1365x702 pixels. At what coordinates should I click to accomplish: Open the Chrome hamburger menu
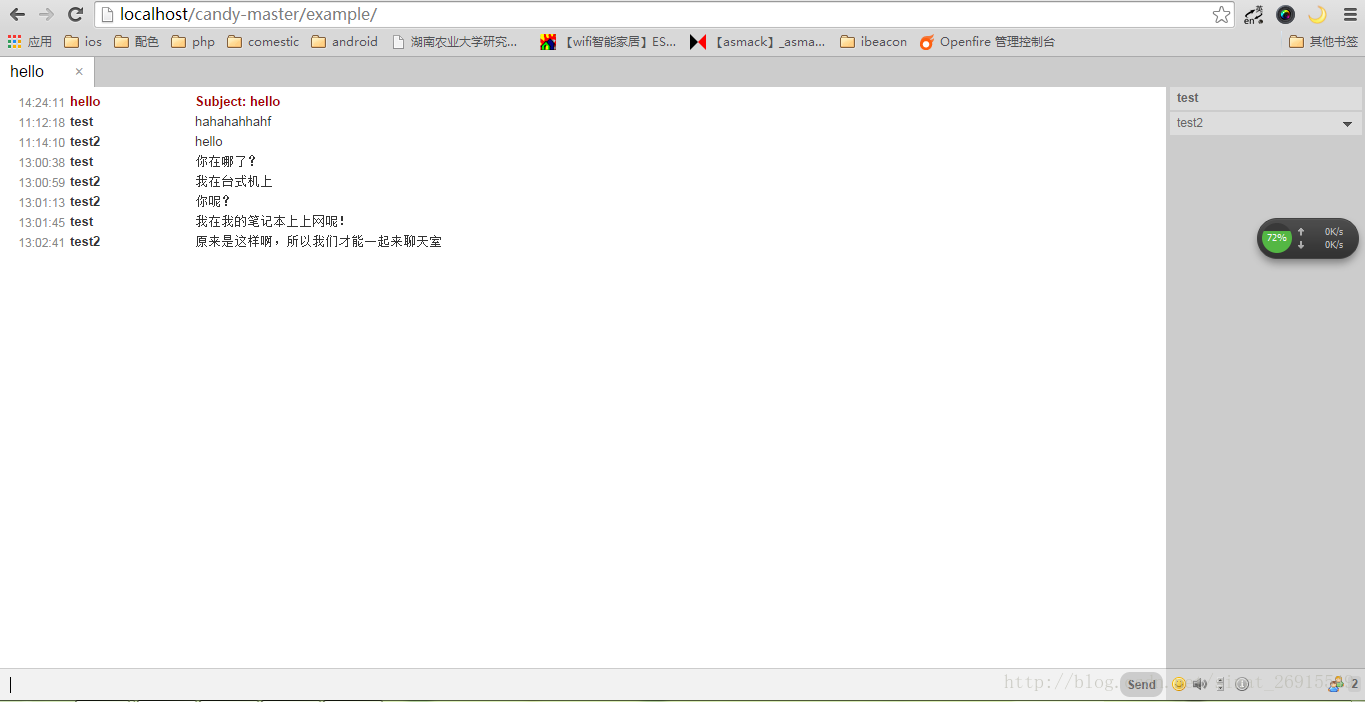coord(1349,14)
